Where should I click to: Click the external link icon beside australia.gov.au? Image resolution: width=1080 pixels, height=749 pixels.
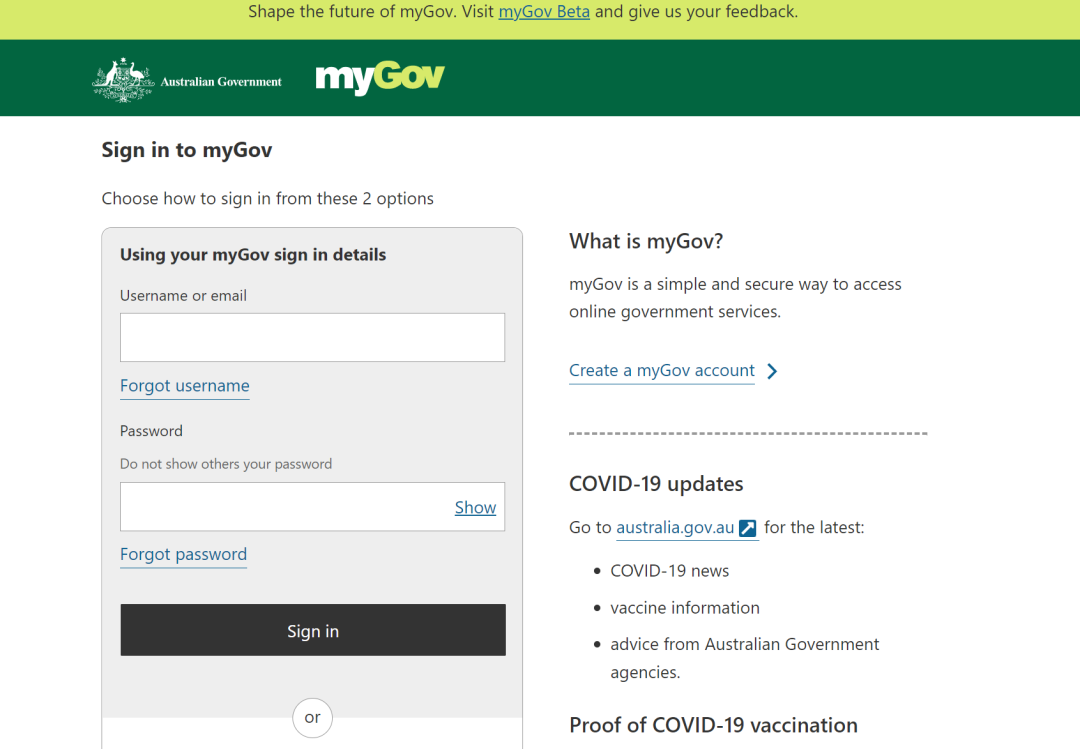(747, 528)
